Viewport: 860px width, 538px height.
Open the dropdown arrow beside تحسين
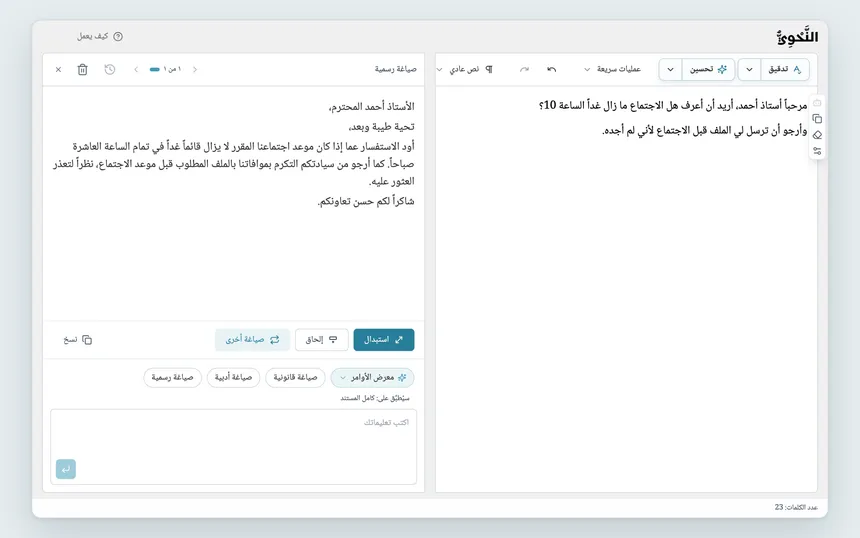click(x=670, y=70)
